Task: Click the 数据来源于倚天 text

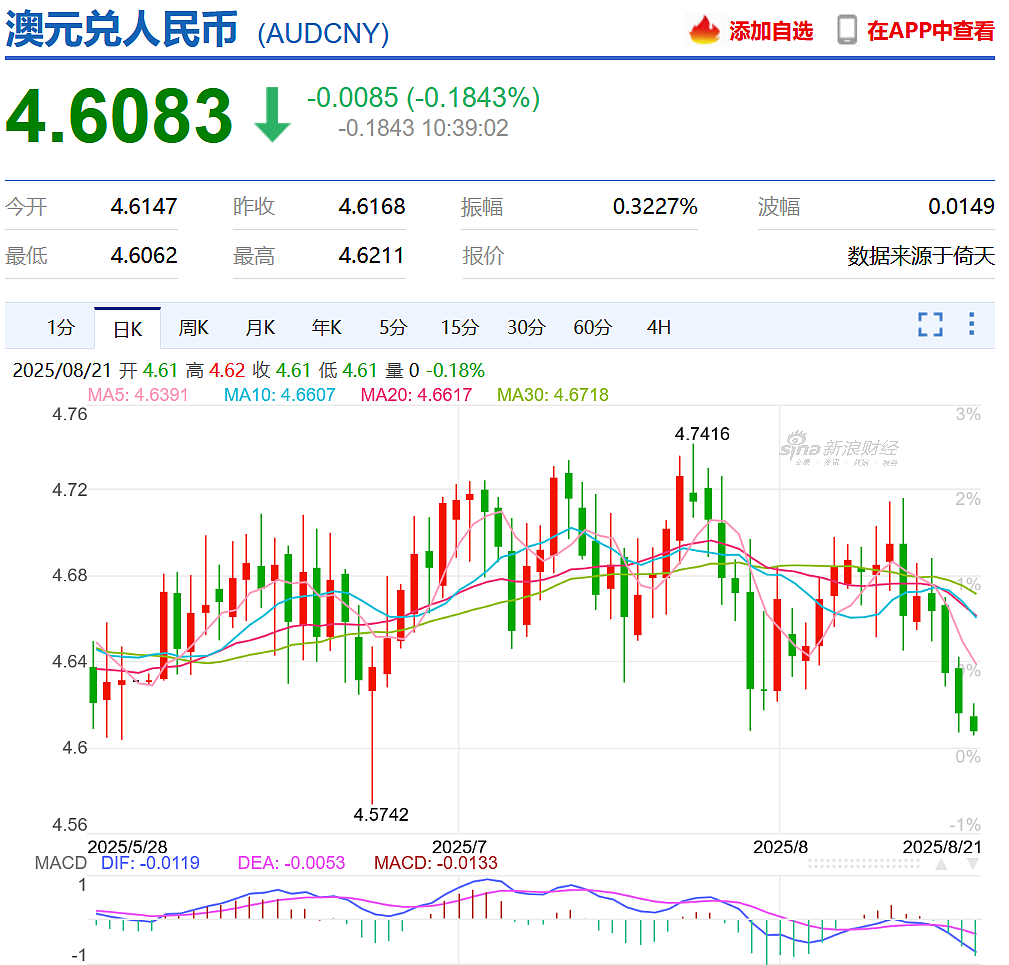Action: [921, 256]
